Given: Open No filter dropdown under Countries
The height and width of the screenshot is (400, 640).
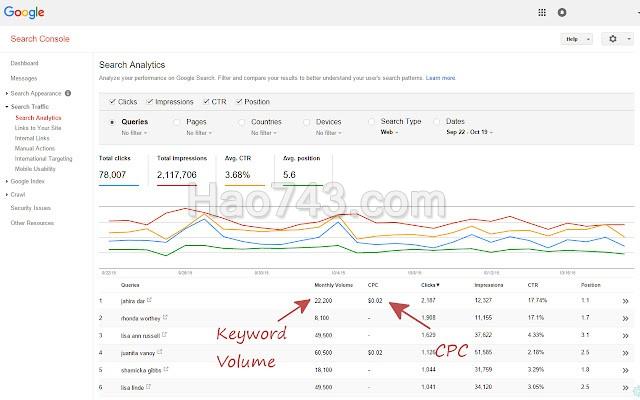Looking at the screenshot, I should click(264, 133).
